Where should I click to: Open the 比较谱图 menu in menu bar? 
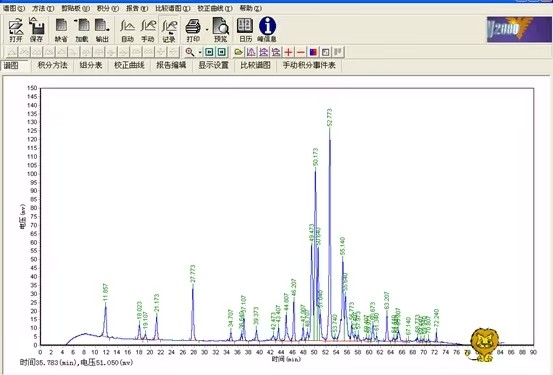tap(173, 8)
